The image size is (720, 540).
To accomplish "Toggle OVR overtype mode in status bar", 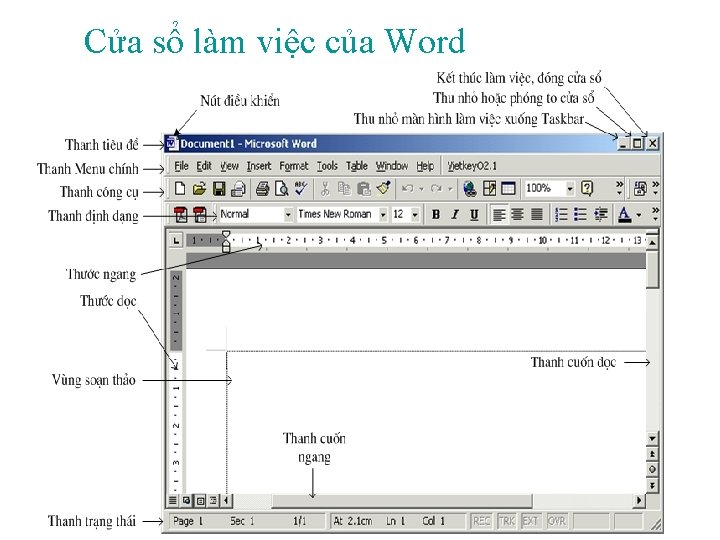I will point(557,521).
